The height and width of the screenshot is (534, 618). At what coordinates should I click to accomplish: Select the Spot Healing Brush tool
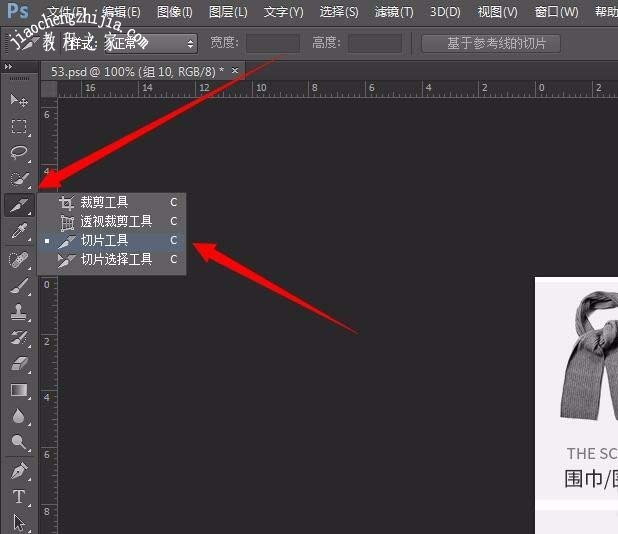click(x=19, y=260)
